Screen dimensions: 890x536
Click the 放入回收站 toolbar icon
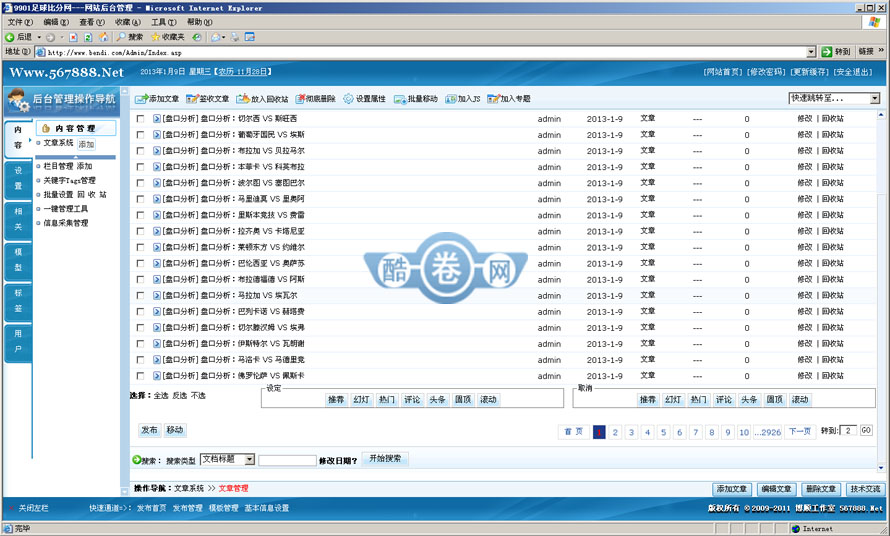tap(243, 99)
